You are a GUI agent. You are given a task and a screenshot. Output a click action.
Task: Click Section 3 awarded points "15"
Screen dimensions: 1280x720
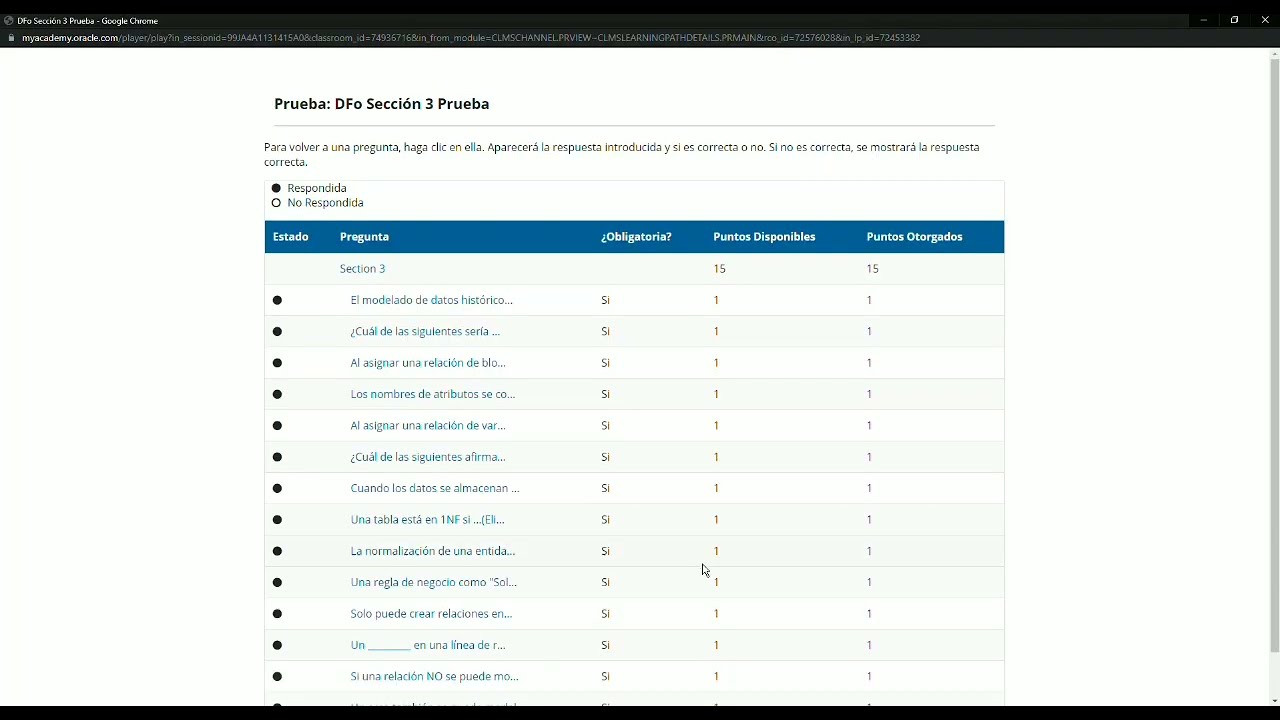click(872, 269)
